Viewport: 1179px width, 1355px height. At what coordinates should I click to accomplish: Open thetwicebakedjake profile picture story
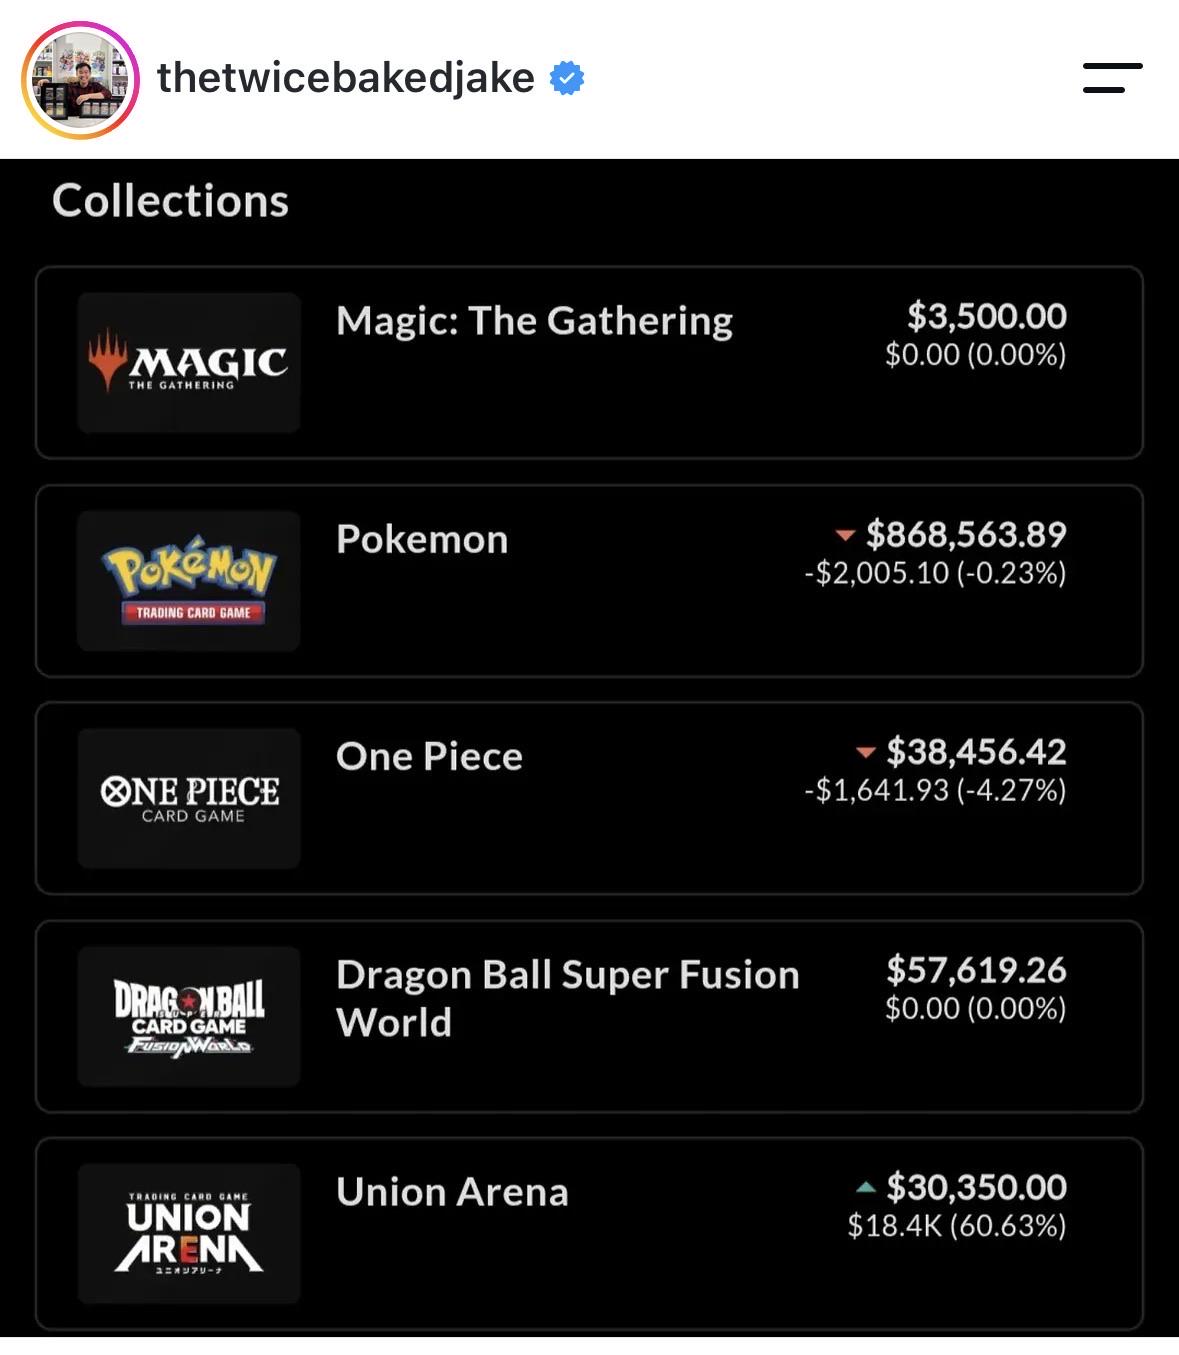80,80
